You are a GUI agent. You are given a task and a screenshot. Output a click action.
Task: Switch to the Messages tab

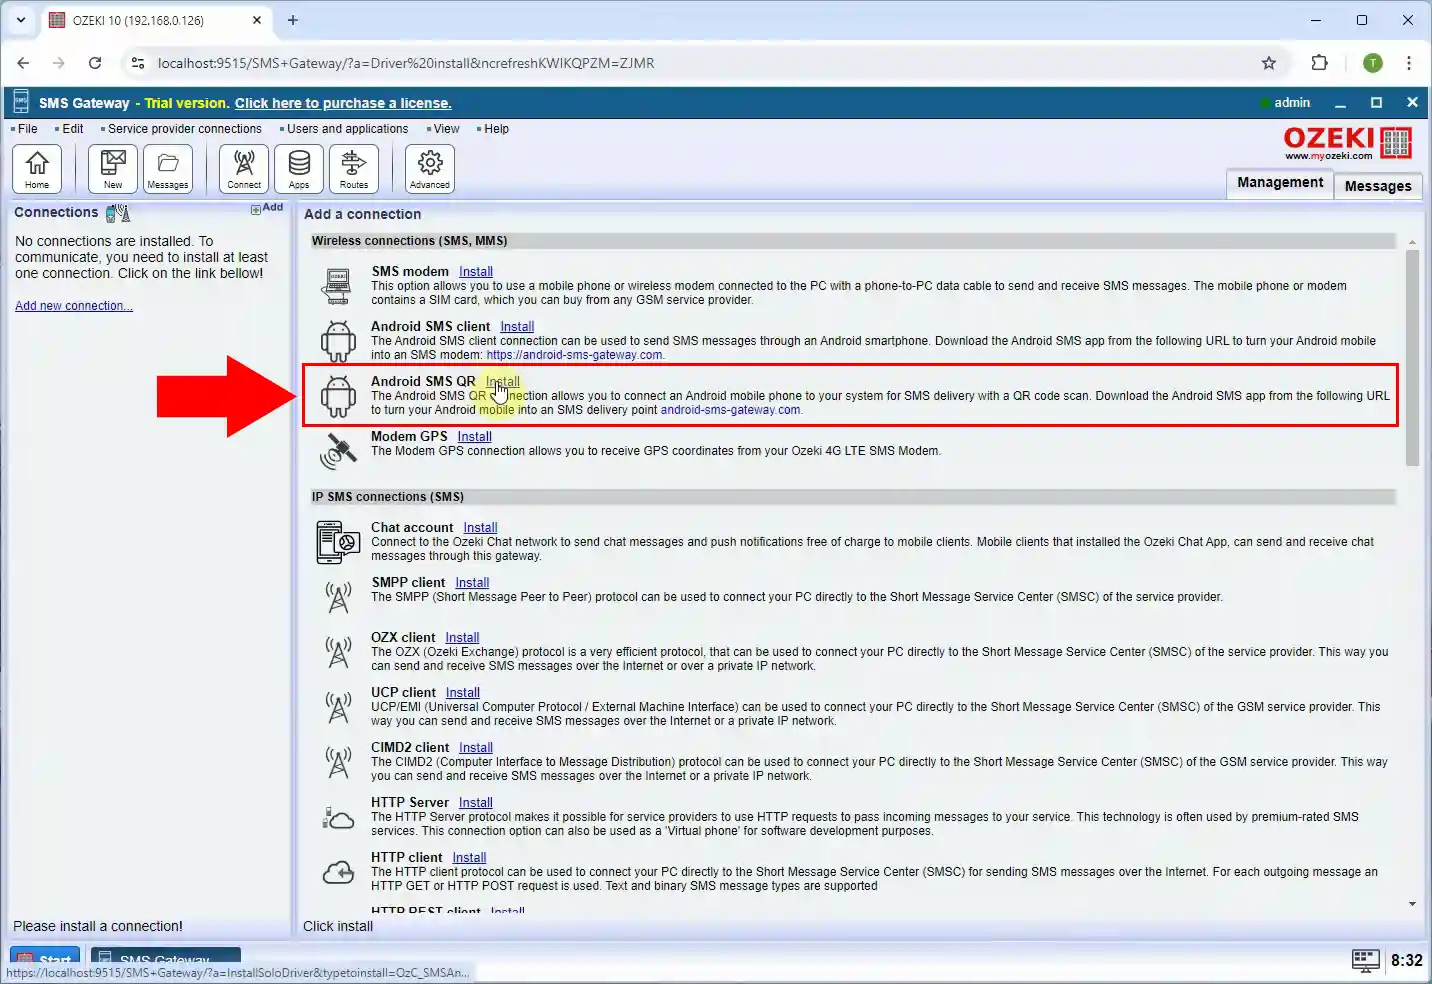[1378, 186]
